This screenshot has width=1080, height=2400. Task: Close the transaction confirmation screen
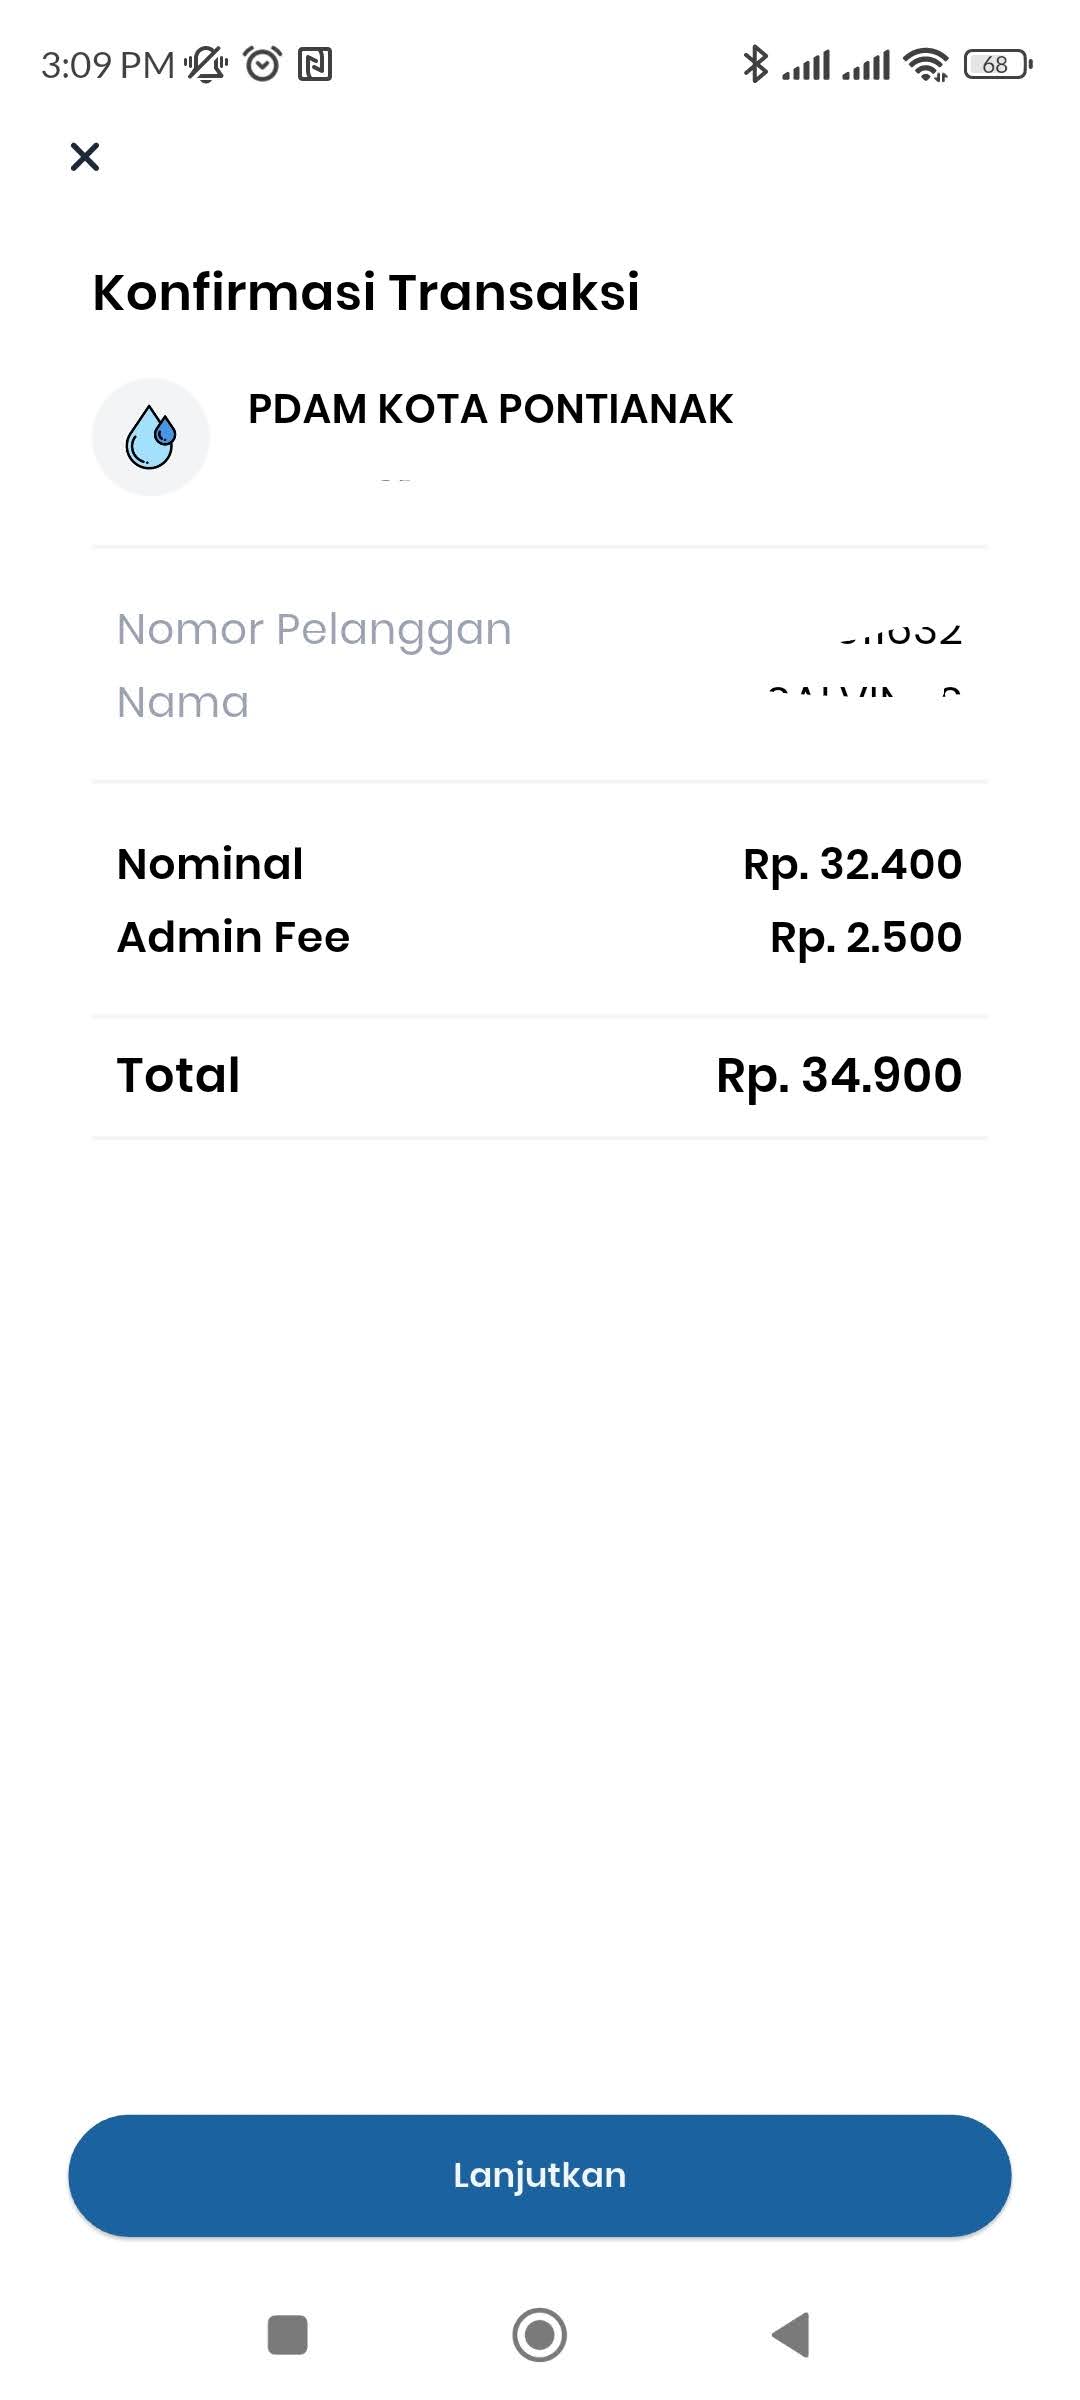click(x=85, y=157)
